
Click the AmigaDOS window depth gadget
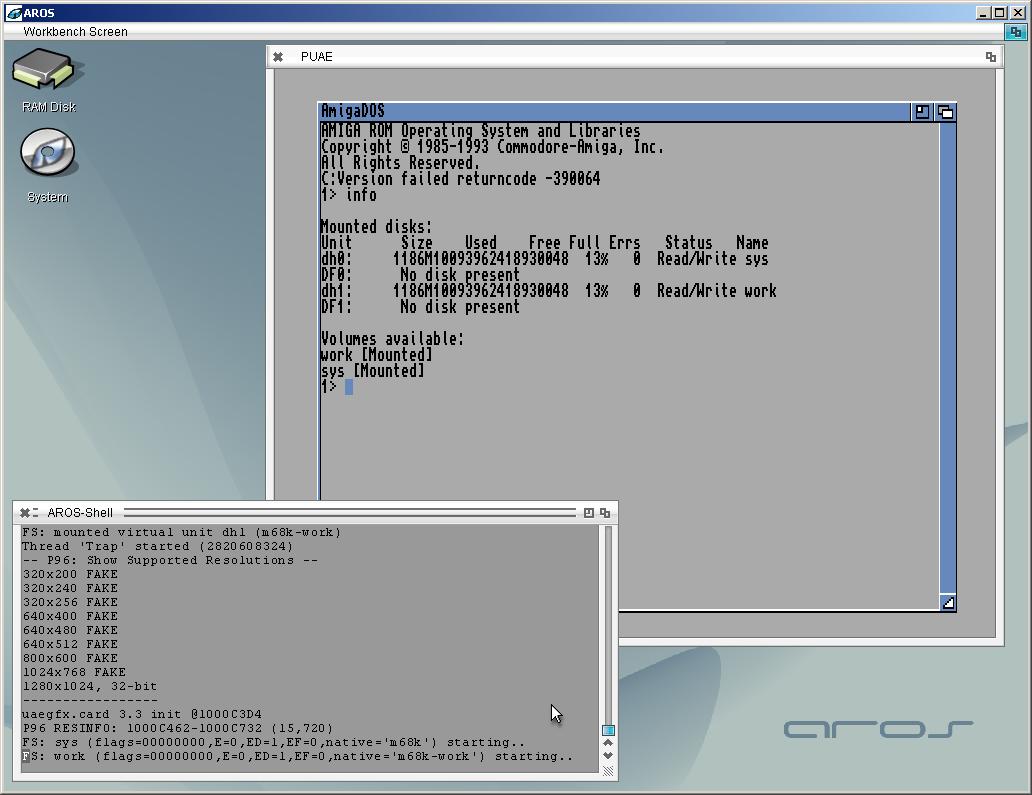pos(946,112)
